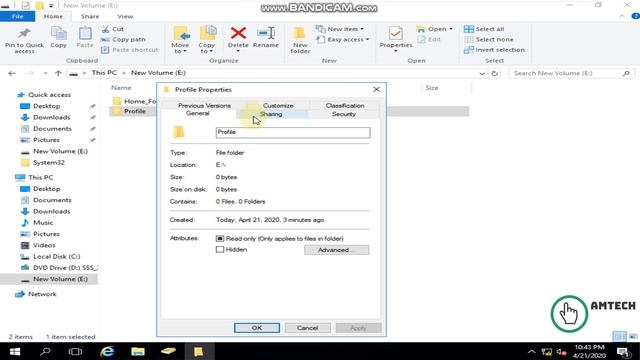Open the Previous Versions tab
This screenshot has height=360, width=640.
click(204, 105)
